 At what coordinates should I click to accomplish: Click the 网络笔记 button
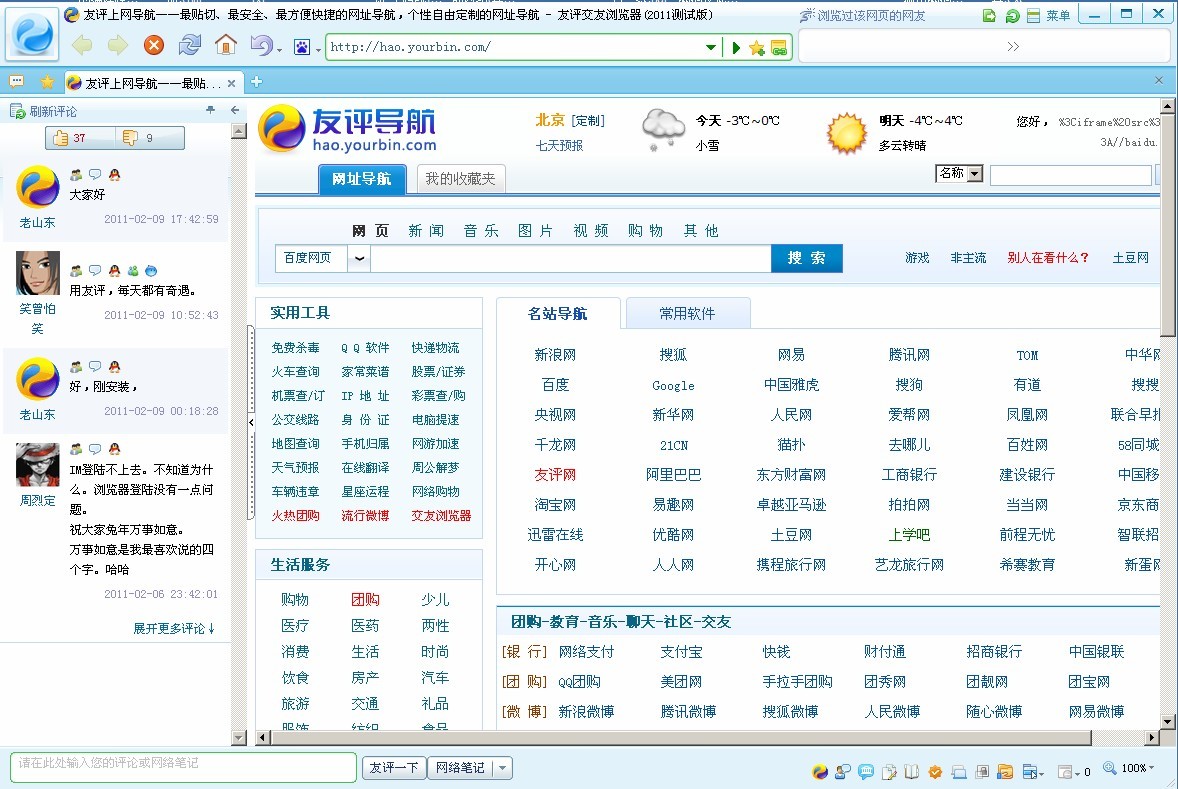pos(461,768)
